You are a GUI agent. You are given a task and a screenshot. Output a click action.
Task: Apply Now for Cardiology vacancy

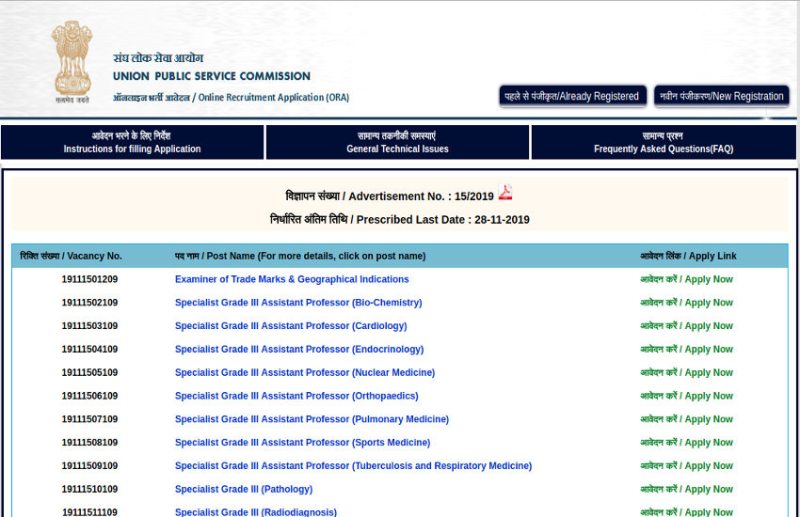pyautogui.click(x=687, y=326)
